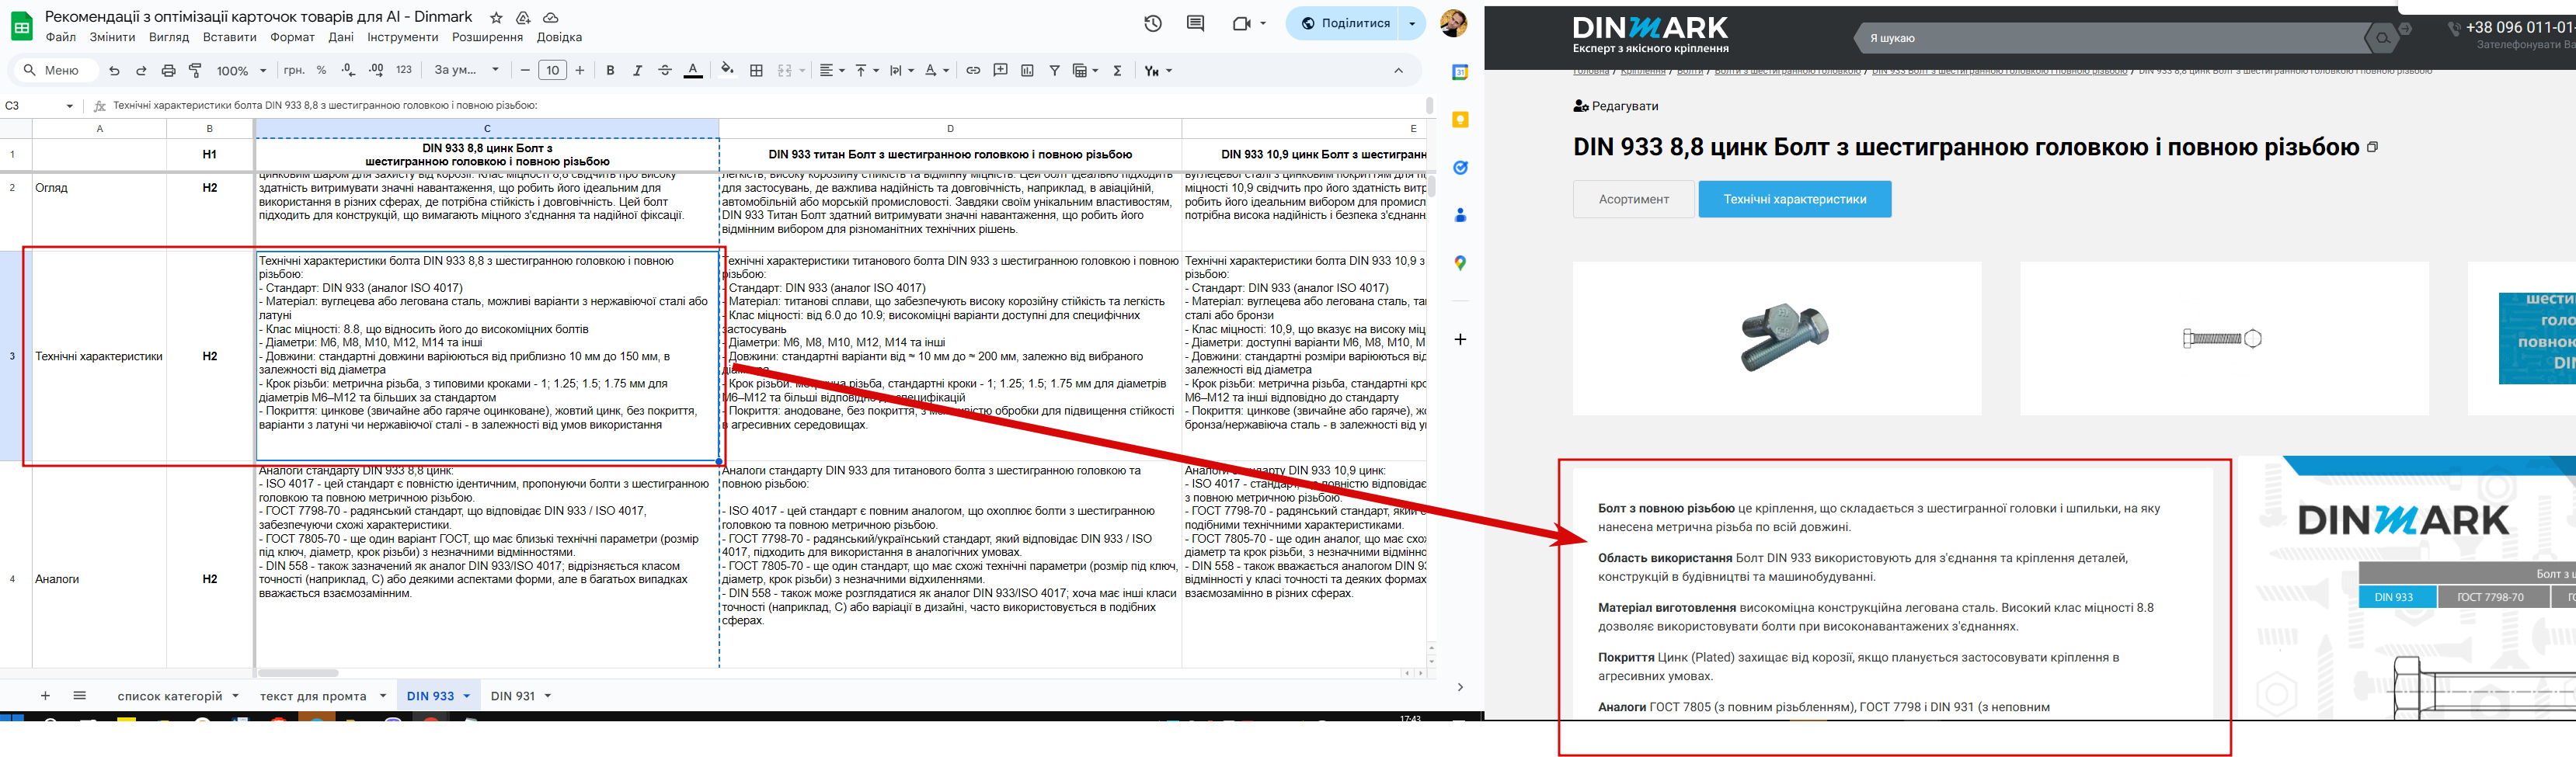
Task: Open text rotation dropdown
Action: pos(937,71)
